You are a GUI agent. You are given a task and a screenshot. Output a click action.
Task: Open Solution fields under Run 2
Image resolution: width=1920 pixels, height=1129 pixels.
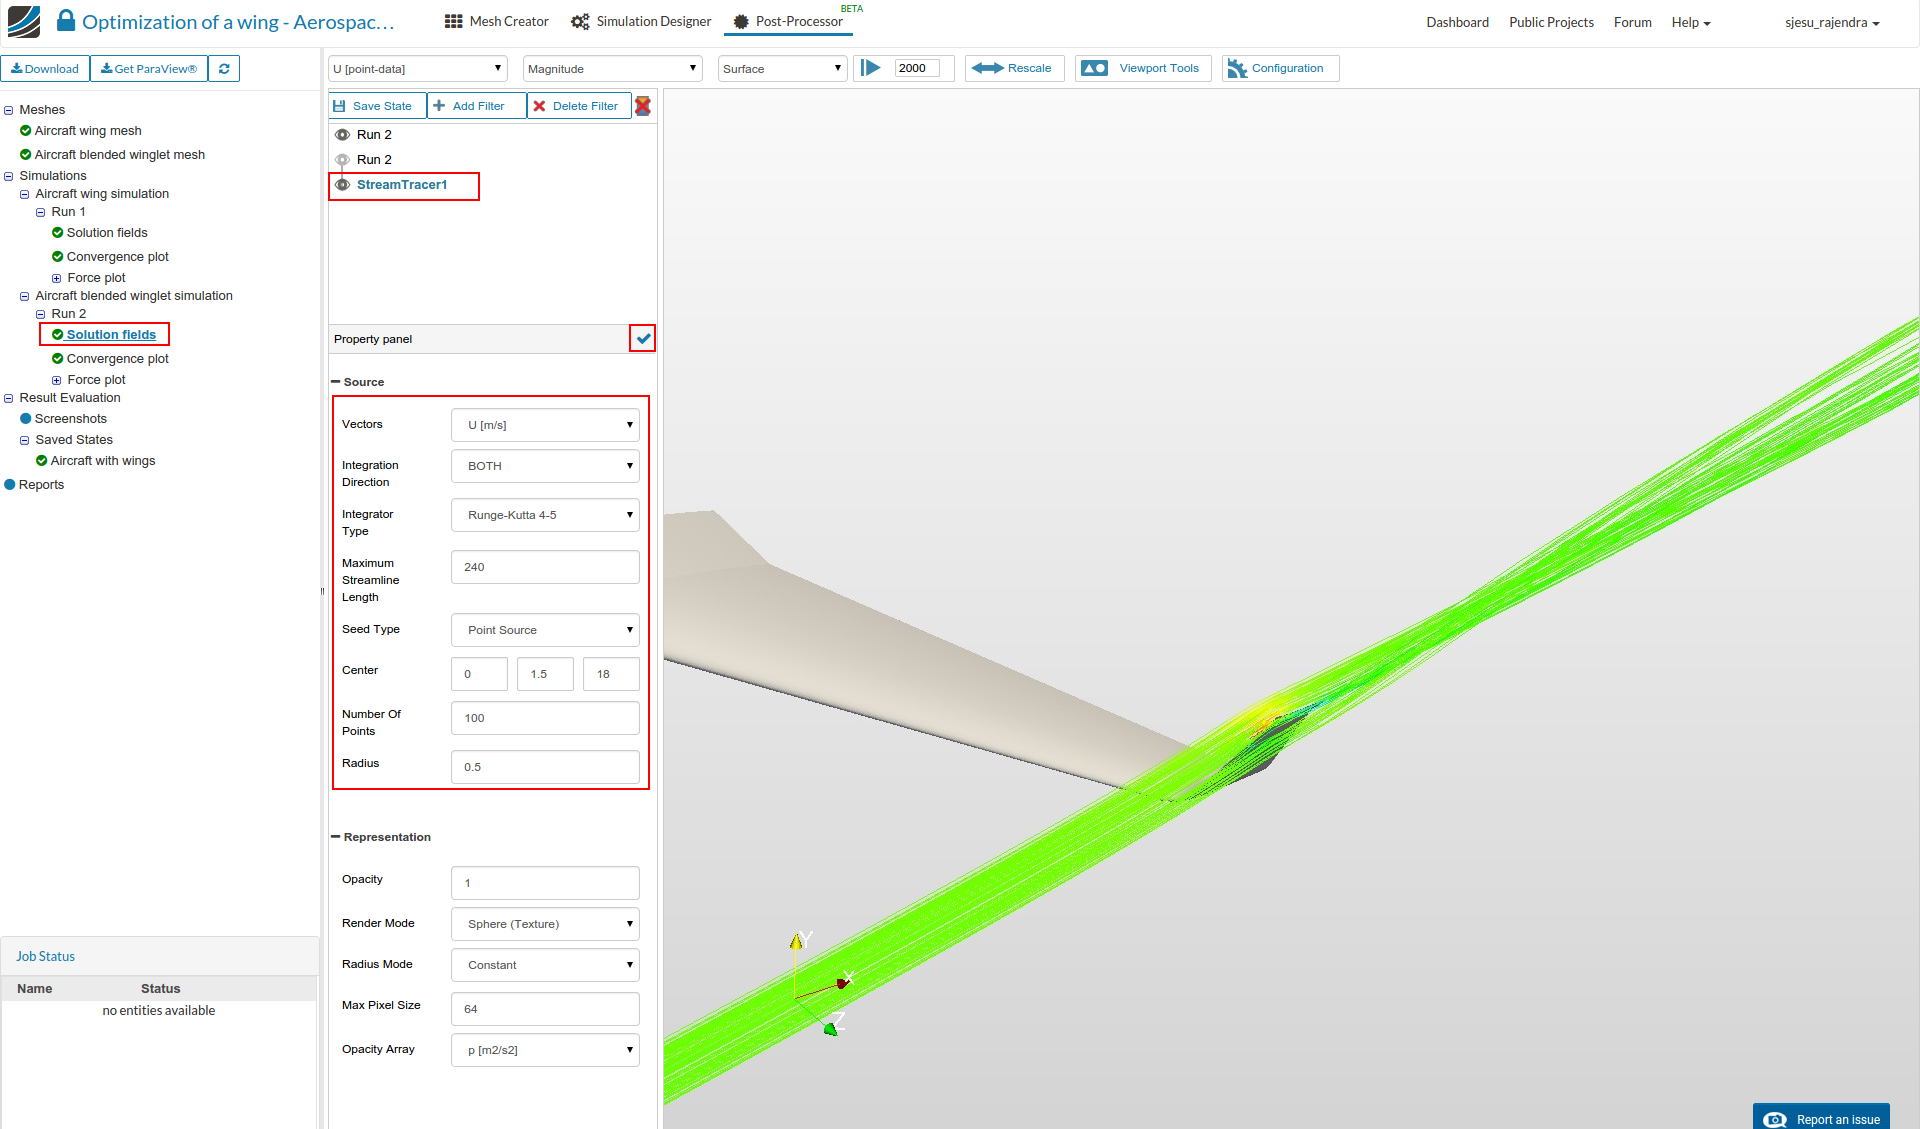111,335
